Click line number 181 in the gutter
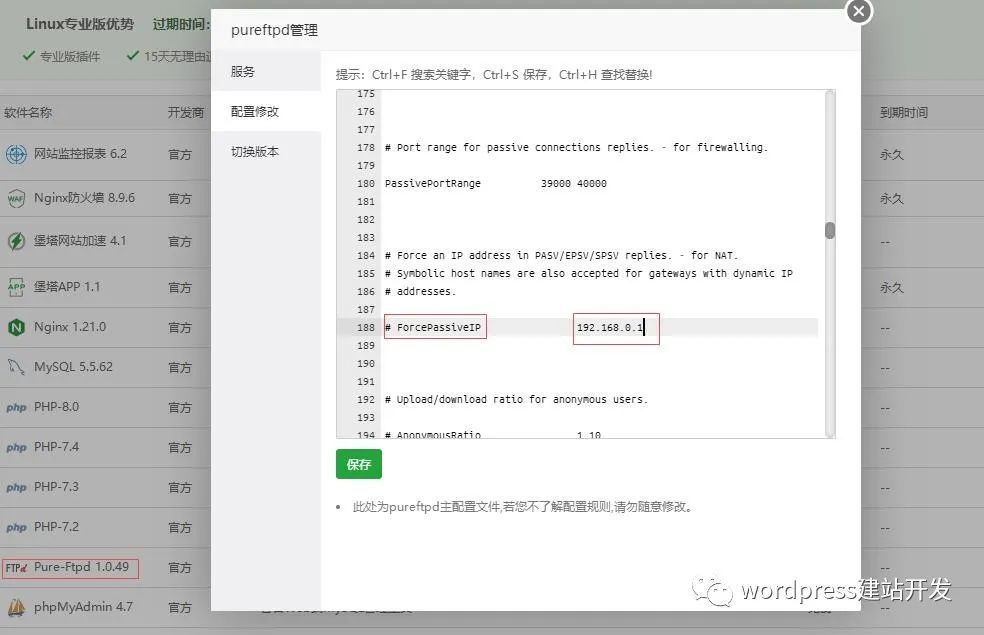The width and height of the screenshot is (984, 635). pyautogui.click(x=366, y=202)
